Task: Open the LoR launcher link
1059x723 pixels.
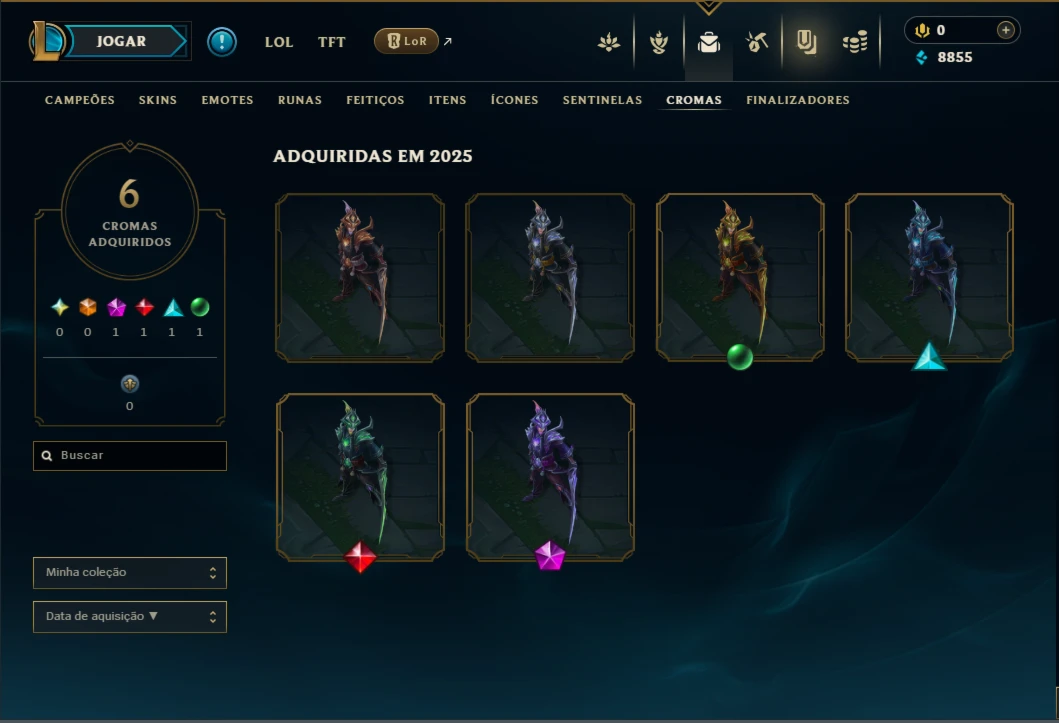Action: pos(407,41)
